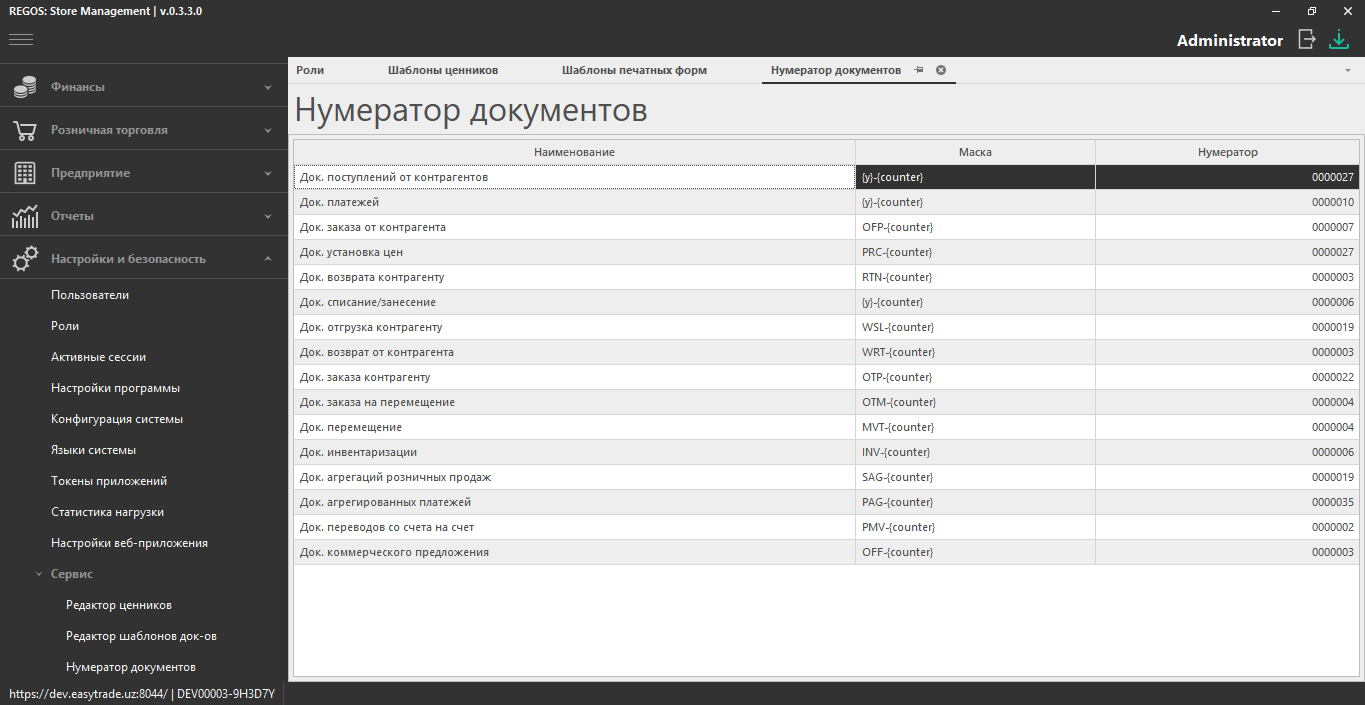Open the hamburger menu icon
This screenshot has width=1365, height=705.
click(21, 40)
